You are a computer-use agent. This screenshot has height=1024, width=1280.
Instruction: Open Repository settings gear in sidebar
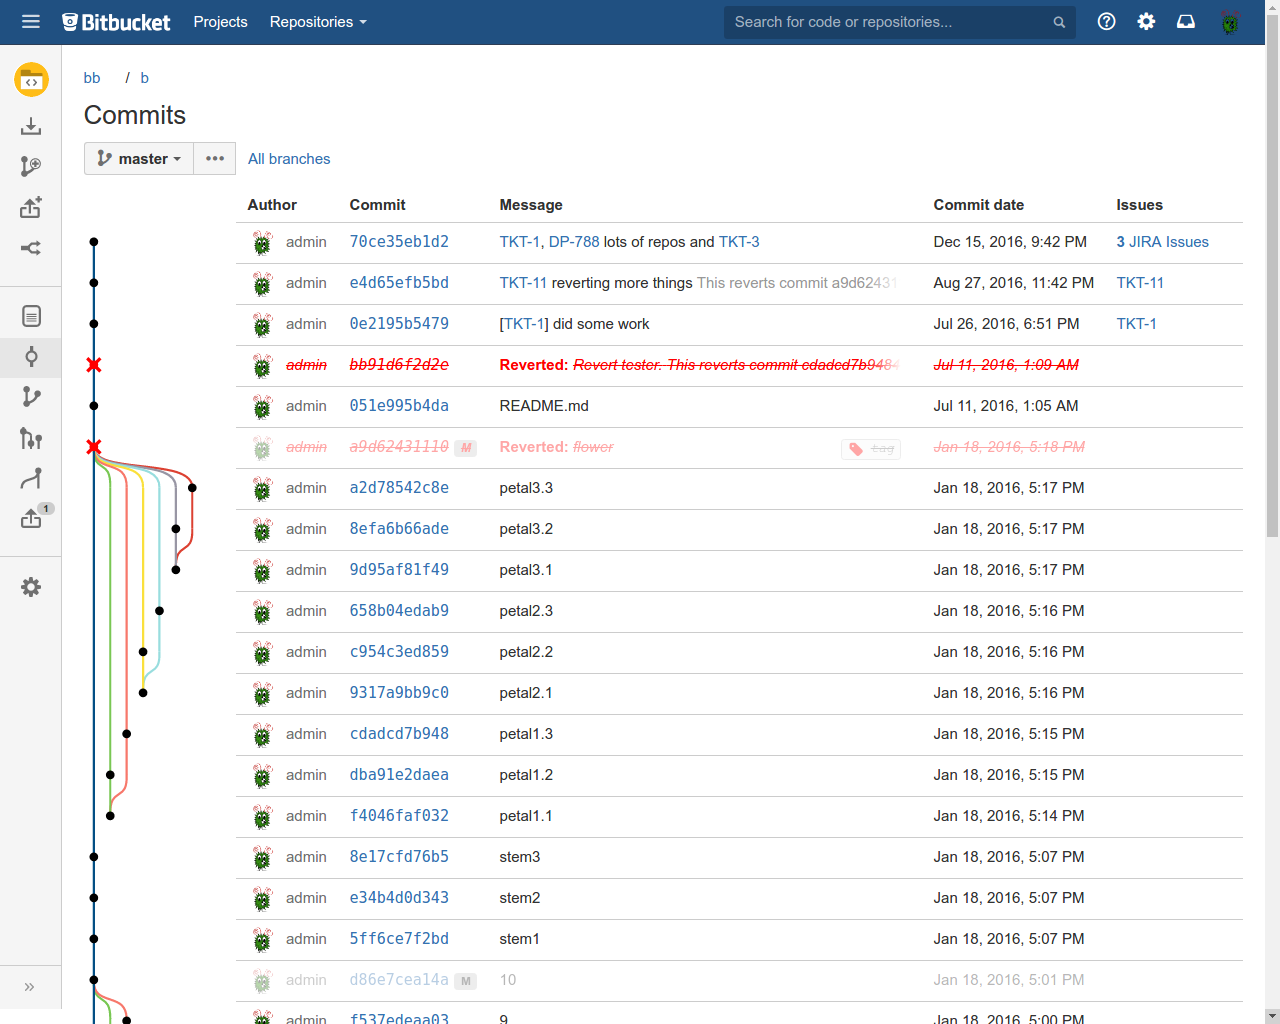point(31,587)
